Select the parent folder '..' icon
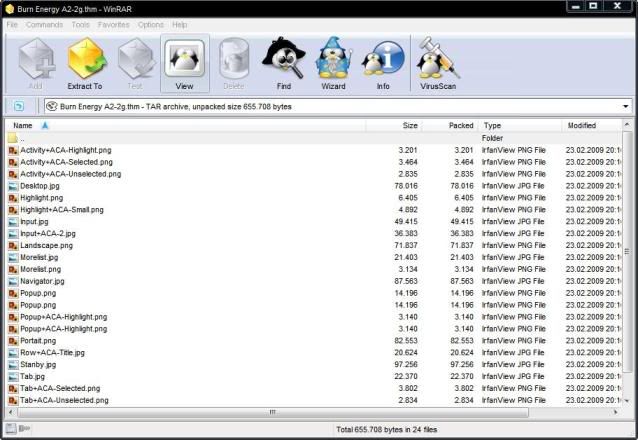 click(13, 138)
